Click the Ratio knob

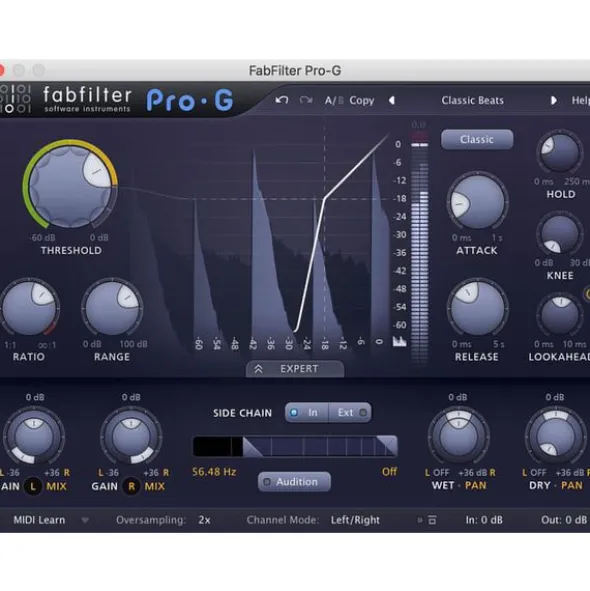pyautogui.click(x=29, y=308)
